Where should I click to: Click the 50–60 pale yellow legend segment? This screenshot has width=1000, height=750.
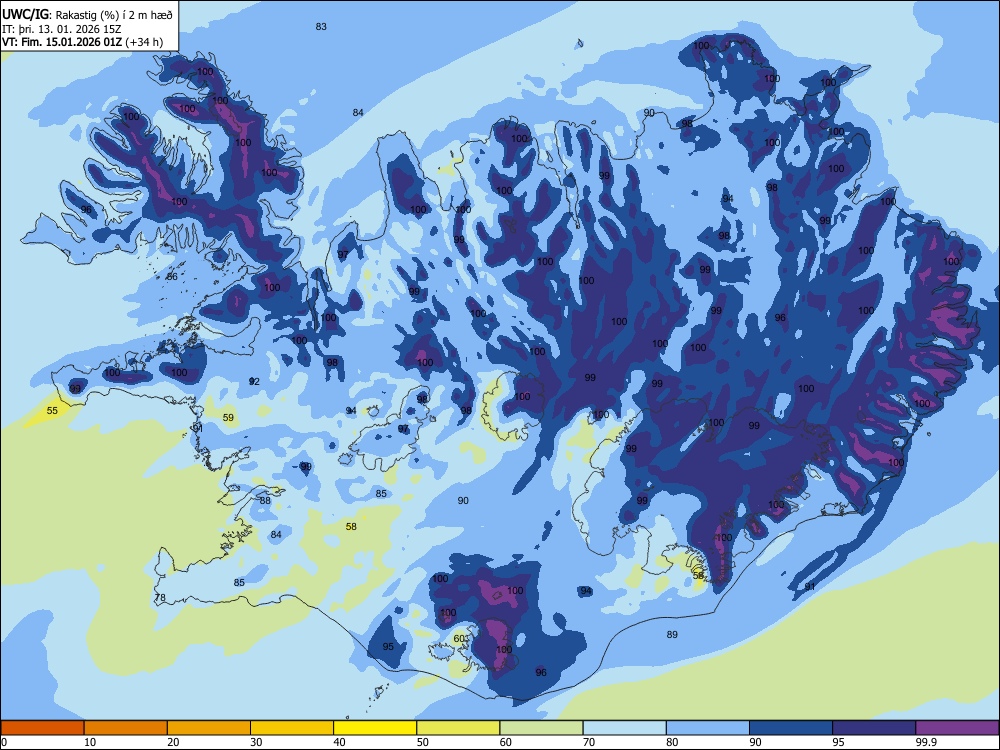[458, 728]
